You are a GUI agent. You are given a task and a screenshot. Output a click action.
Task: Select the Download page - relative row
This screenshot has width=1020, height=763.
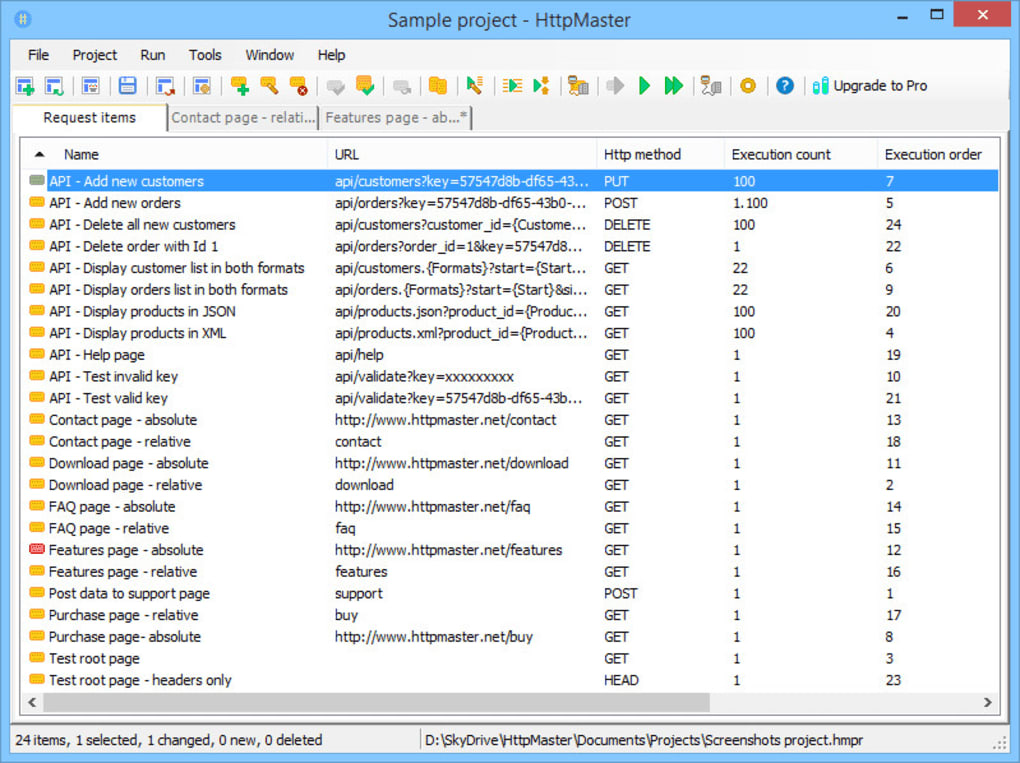[x=511, y=485]
